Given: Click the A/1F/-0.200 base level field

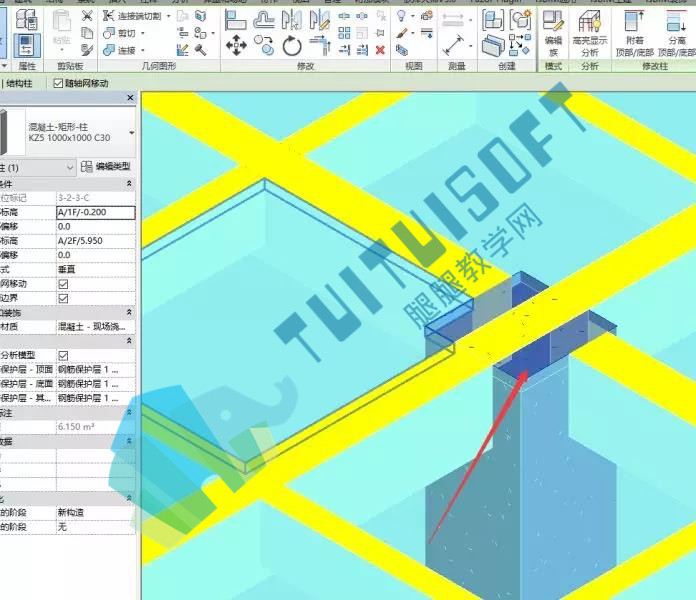Looking at the screenshot, I should pos(96,213).
